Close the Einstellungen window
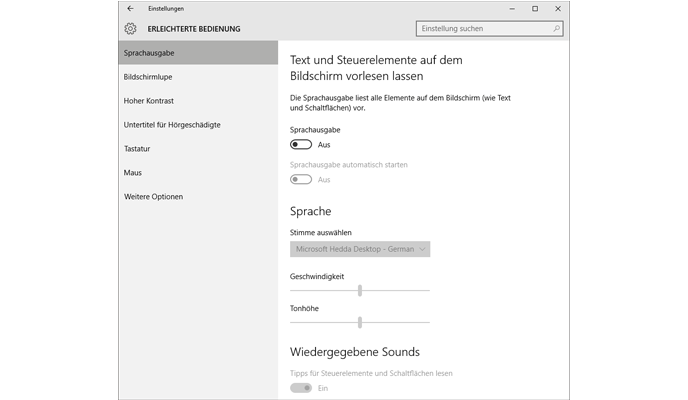The image size is (688, 400). pyautogui.click(x=560, y=8)
